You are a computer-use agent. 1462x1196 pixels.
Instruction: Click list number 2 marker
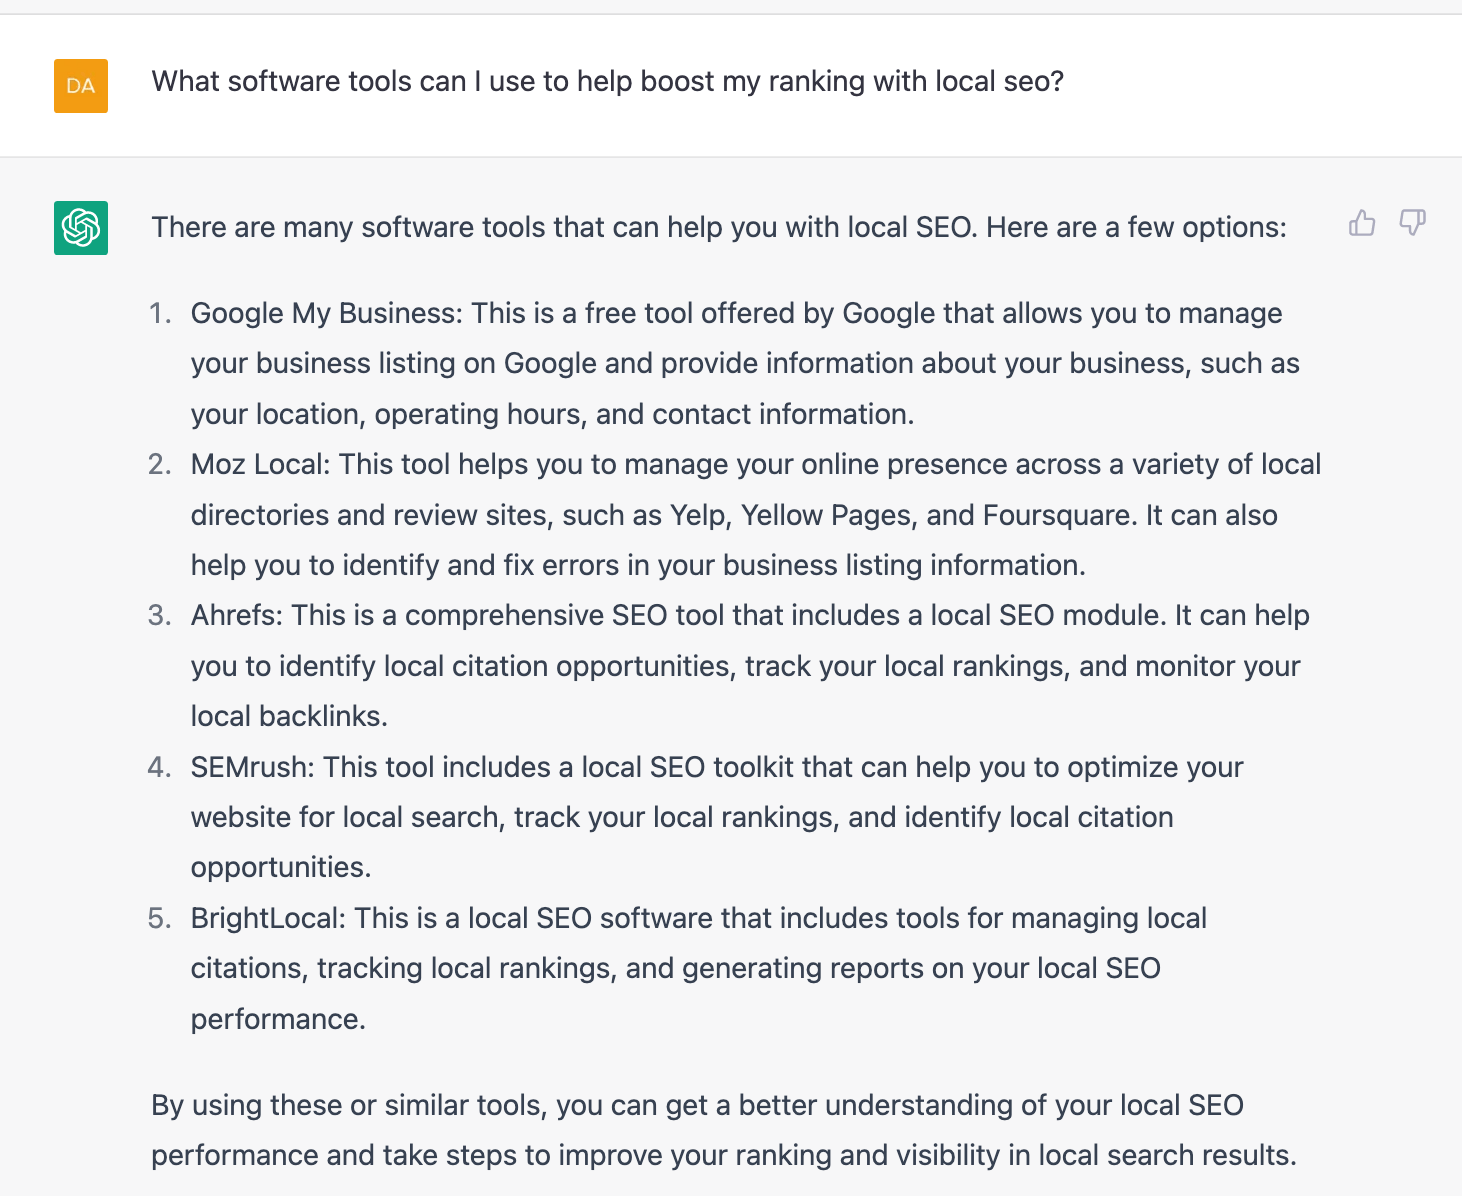pos(160,464)
